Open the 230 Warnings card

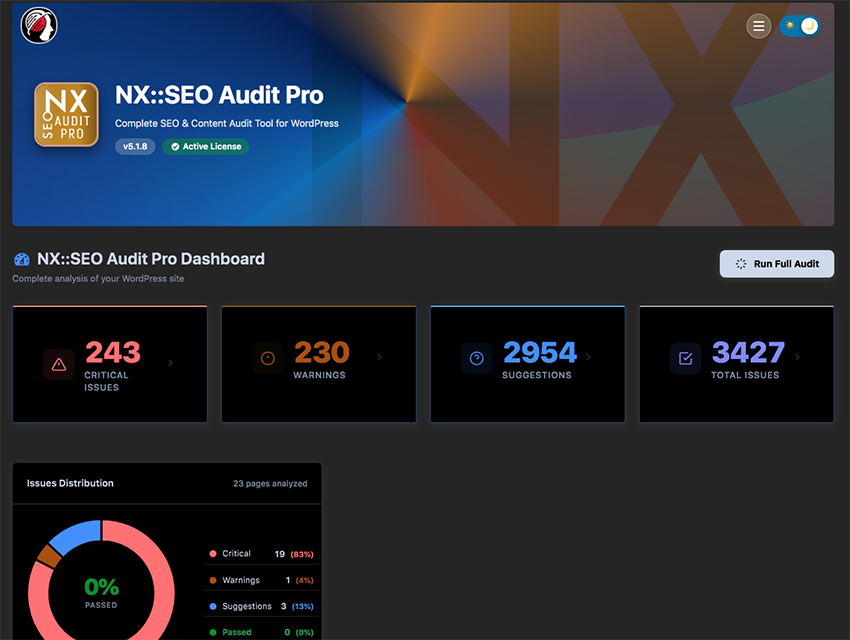click(319, 364)
